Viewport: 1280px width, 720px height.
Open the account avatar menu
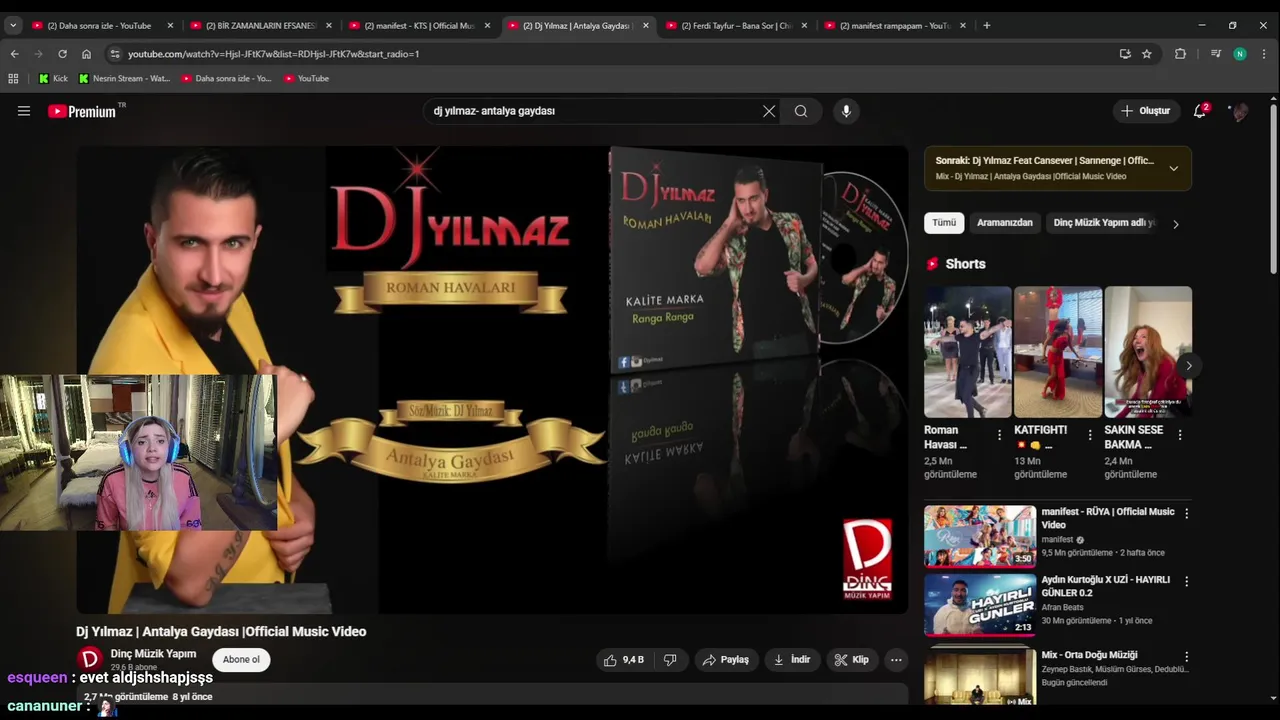pyautogui.click(x=1239, y=111)
